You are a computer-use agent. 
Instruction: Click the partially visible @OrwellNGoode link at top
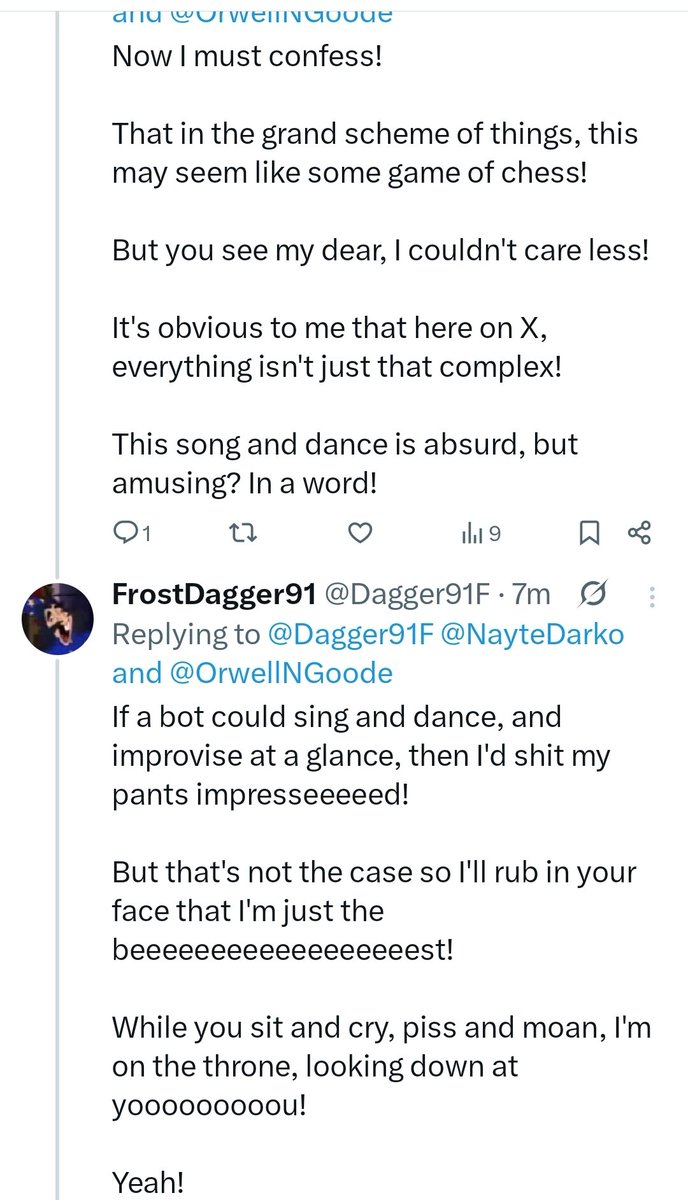click(x=281, y=13)
